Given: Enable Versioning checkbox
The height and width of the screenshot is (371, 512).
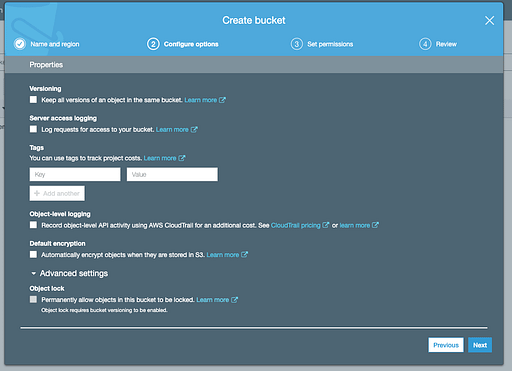Looking at the screenshot, I should [33, 100].
